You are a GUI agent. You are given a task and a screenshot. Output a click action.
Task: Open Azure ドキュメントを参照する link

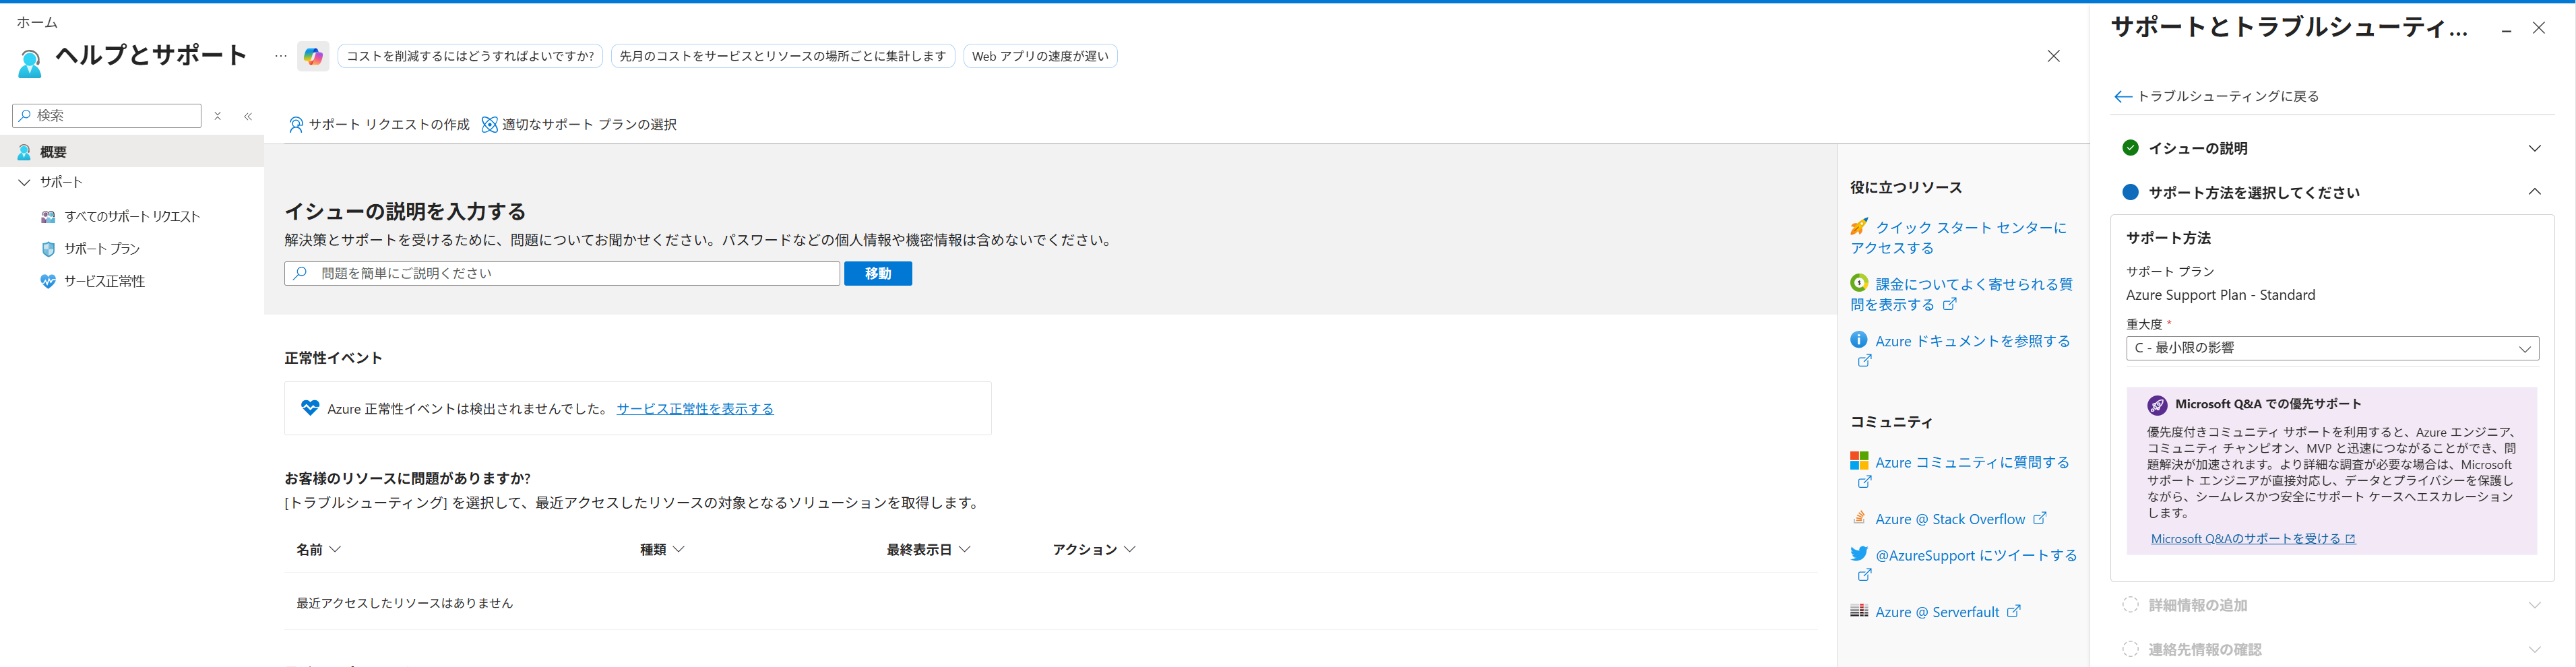point(1972,341)
